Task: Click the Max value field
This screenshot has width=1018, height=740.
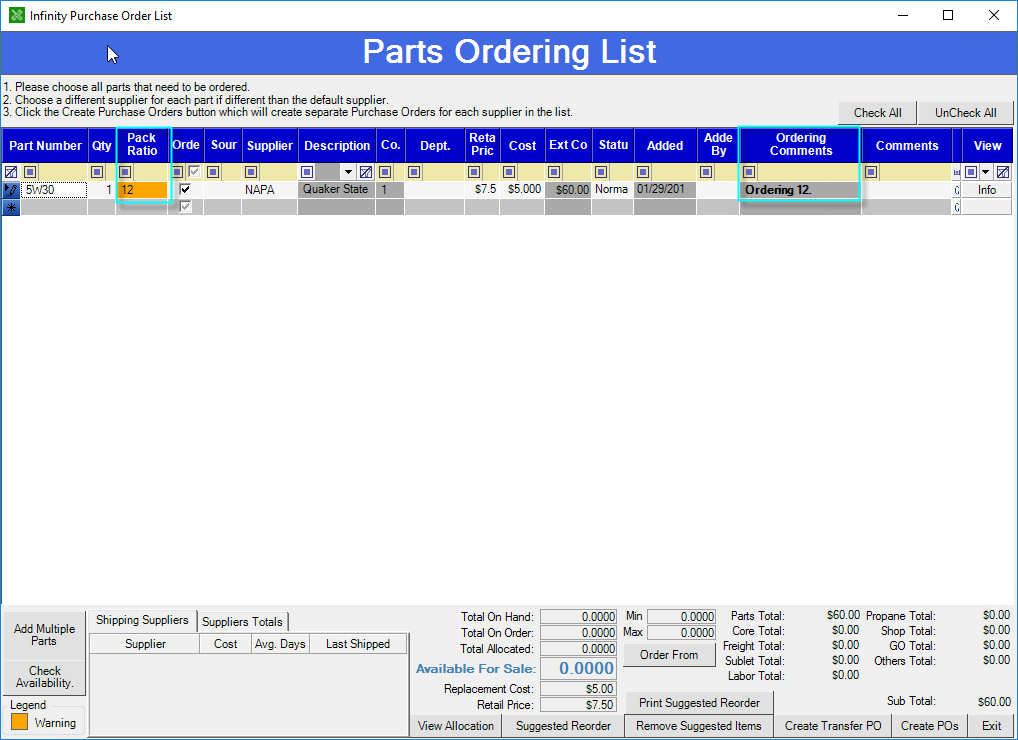Action: pos(681,633)
